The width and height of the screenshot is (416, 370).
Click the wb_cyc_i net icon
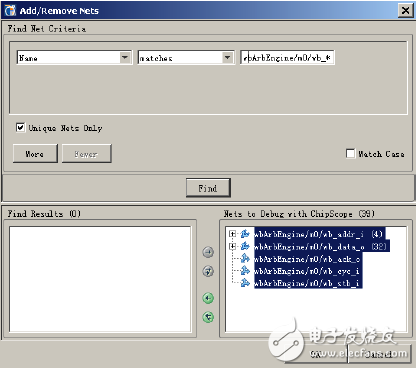tap(245, 271)
